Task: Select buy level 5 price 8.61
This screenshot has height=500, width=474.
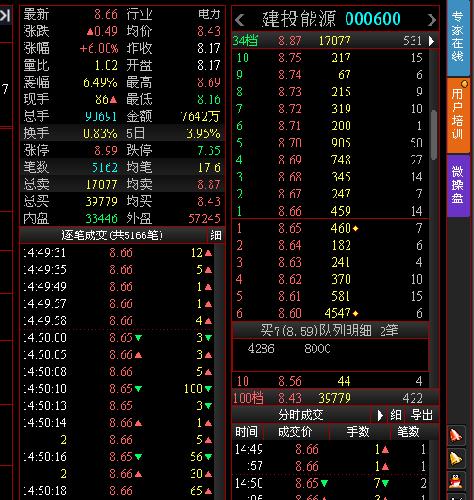Action: click(290, 297)
